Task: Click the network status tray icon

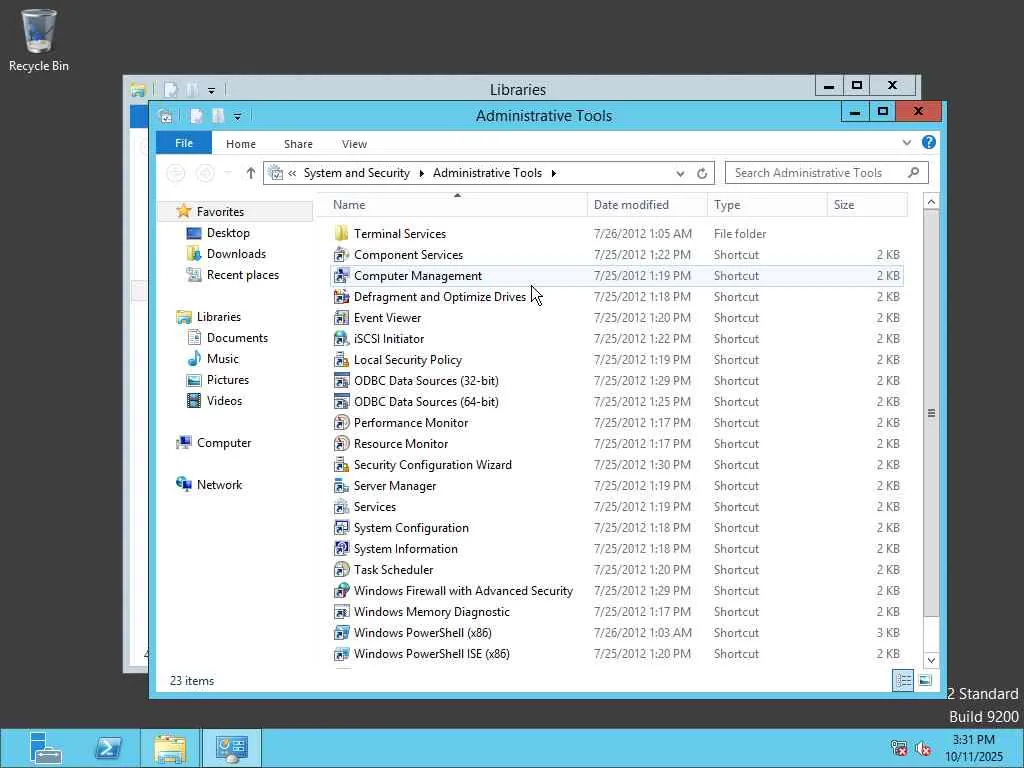Action: pyautogui.click(x=899, y=748)
